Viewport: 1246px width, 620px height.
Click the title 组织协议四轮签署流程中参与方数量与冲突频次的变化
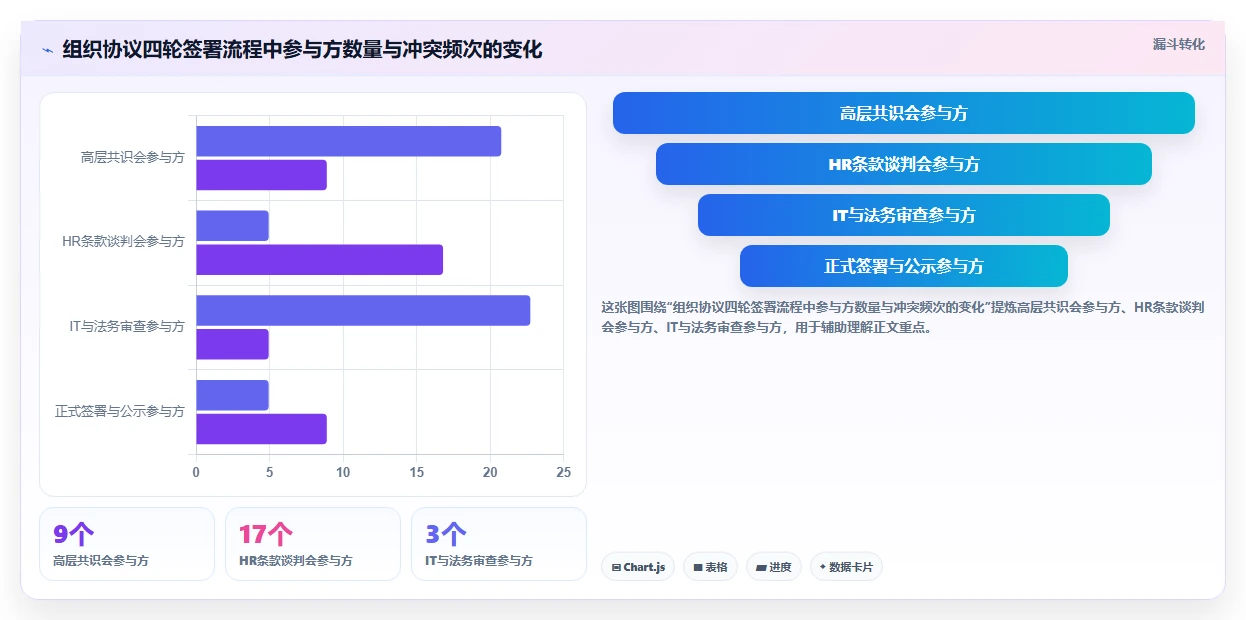click(302, 49)
